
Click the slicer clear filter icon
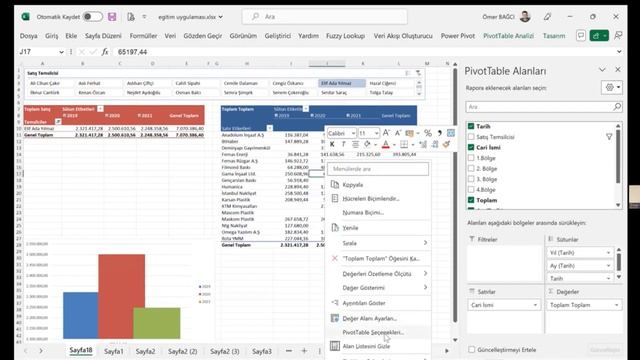[x=418, y=73]
